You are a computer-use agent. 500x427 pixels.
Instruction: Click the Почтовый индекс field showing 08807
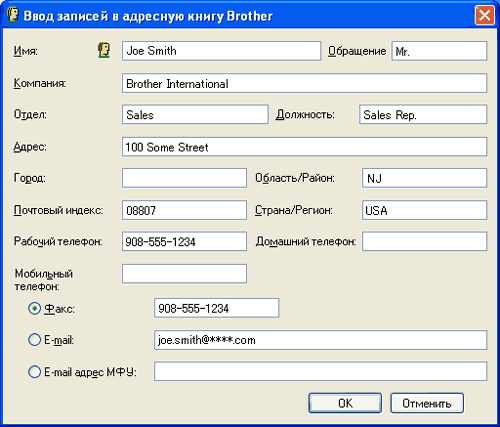(184, 210)
